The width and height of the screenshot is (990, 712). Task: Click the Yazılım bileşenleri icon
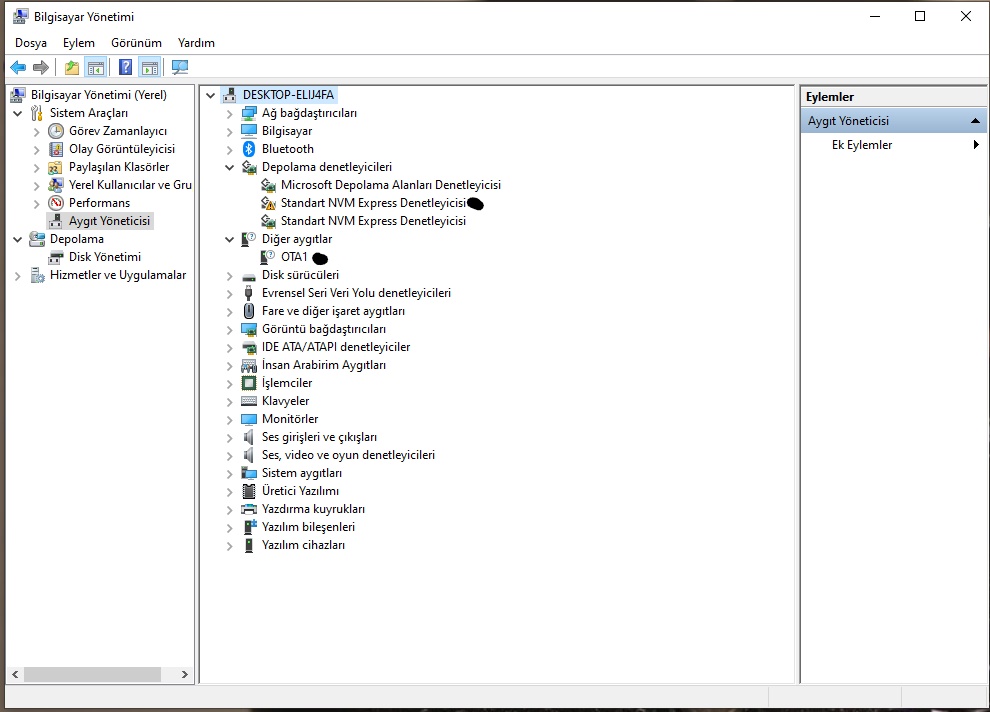pos(249,527)
